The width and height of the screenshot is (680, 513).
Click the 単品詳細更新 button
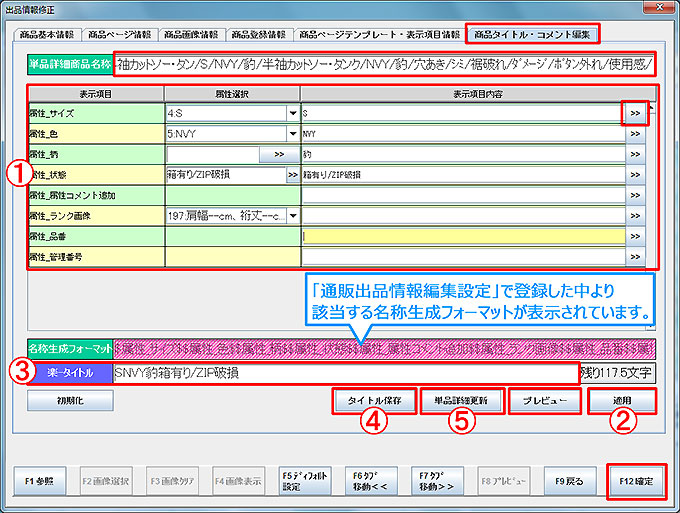coord(461,401)
